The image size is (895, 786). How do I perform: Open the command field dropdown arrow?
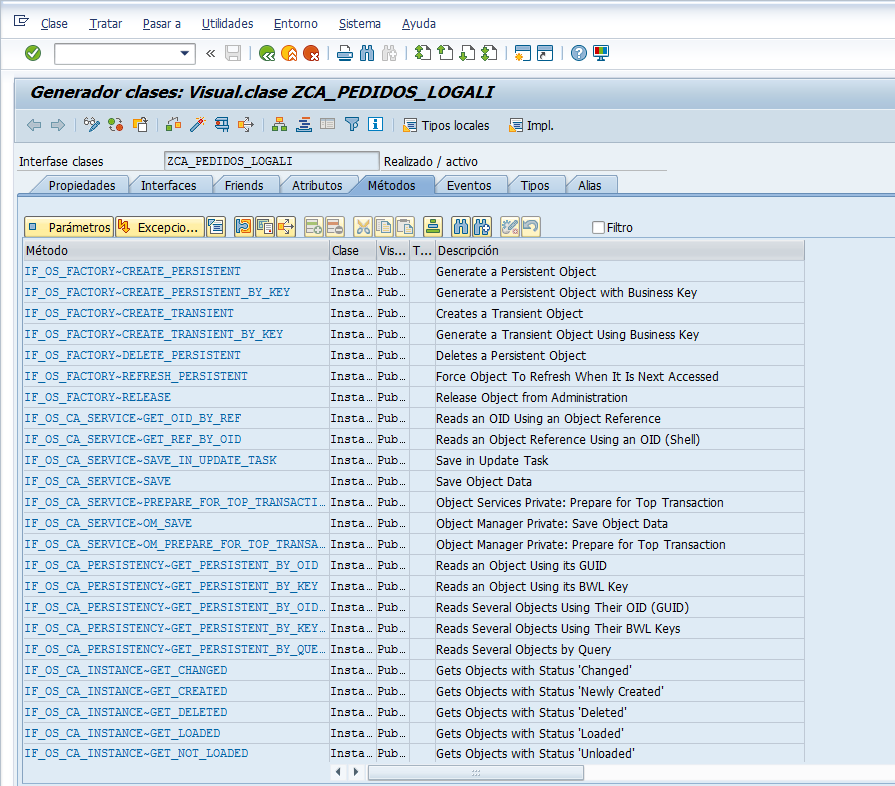184,53
